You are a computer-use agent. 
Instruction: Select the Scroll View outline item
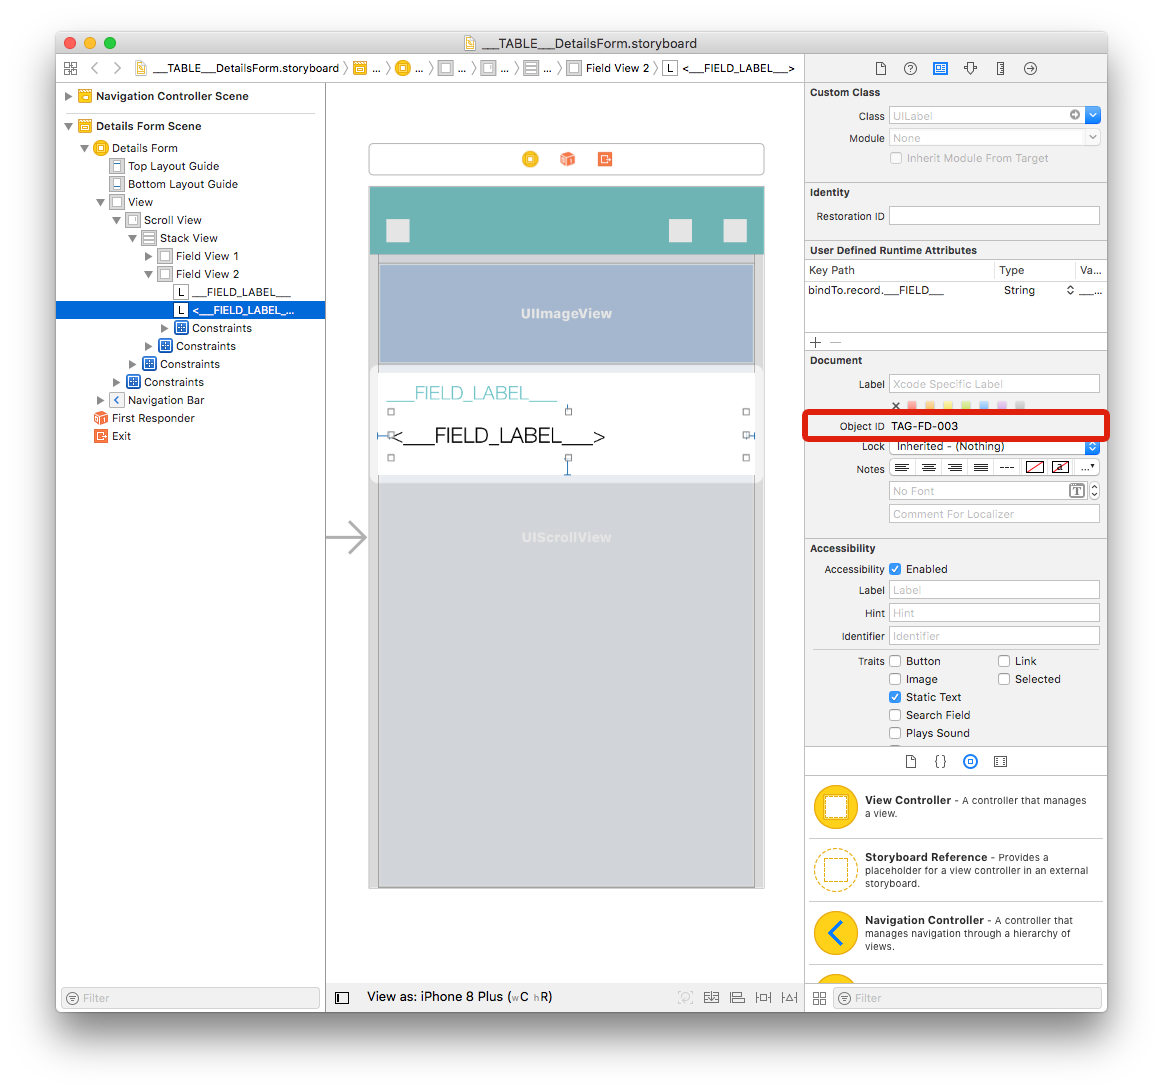tap(172, 220)
